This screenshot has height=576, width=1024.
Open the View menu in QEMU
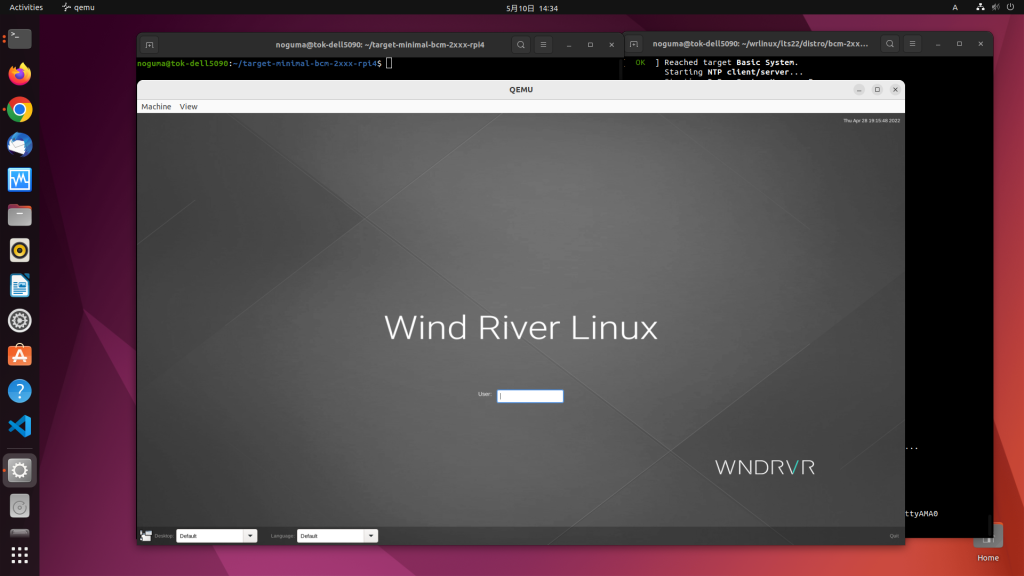pos(188,106)
